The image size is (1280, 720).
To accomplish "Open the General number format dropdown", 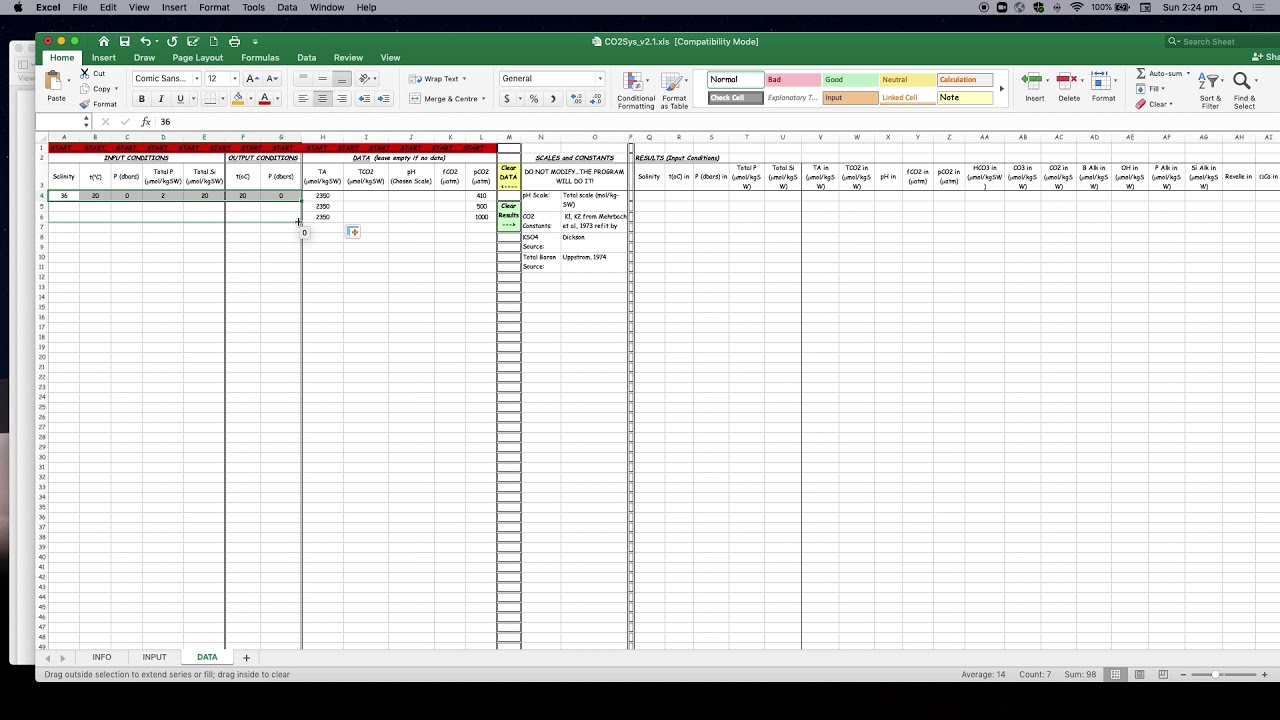I will 600,78.
